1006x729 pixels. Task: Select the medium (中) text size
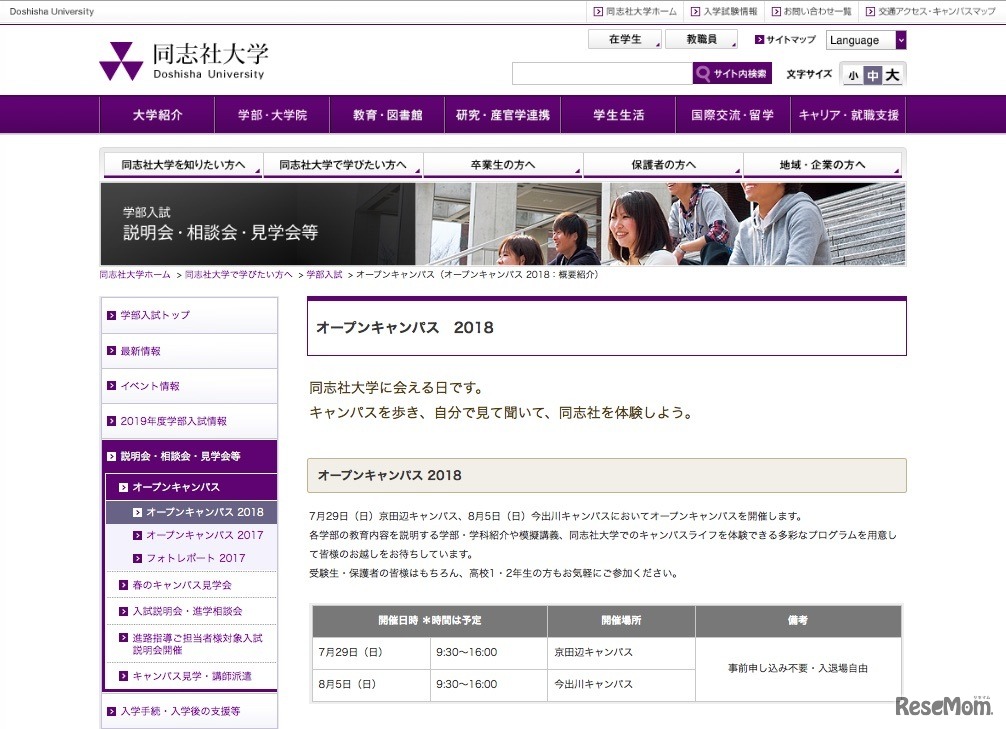tap(872, 75)
